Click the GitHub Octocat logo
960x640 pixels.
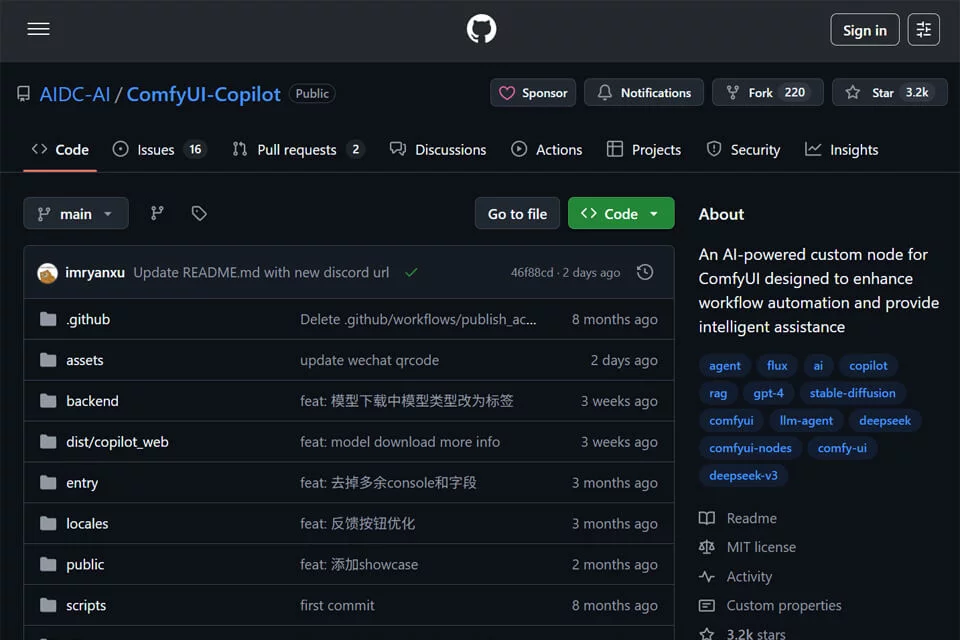[x=481, y=29]
